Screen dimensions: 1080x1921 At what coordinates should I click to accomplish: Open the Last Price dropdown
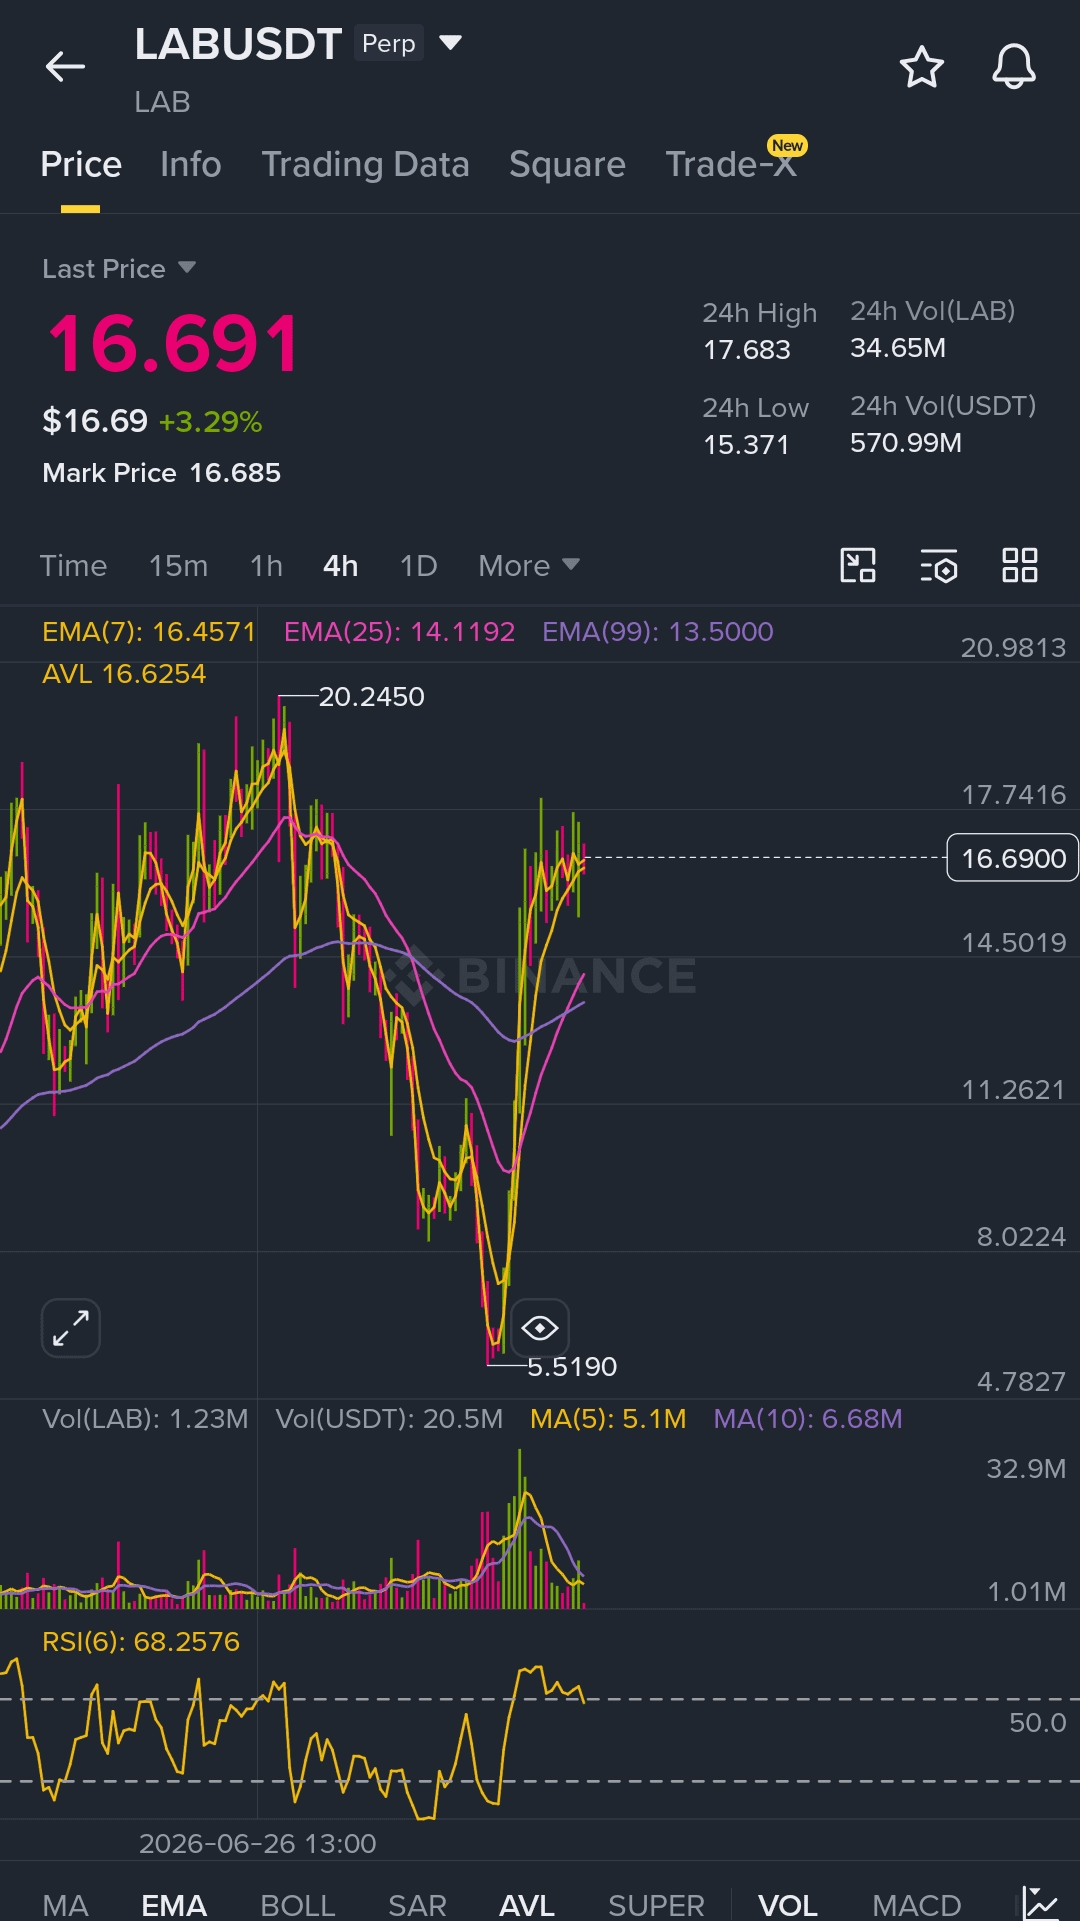119,268
